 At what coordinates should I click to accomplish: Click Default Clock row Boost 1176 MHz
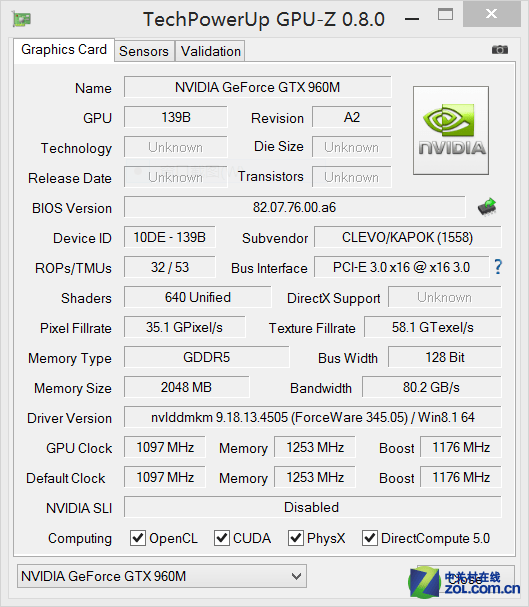[461, 477]
